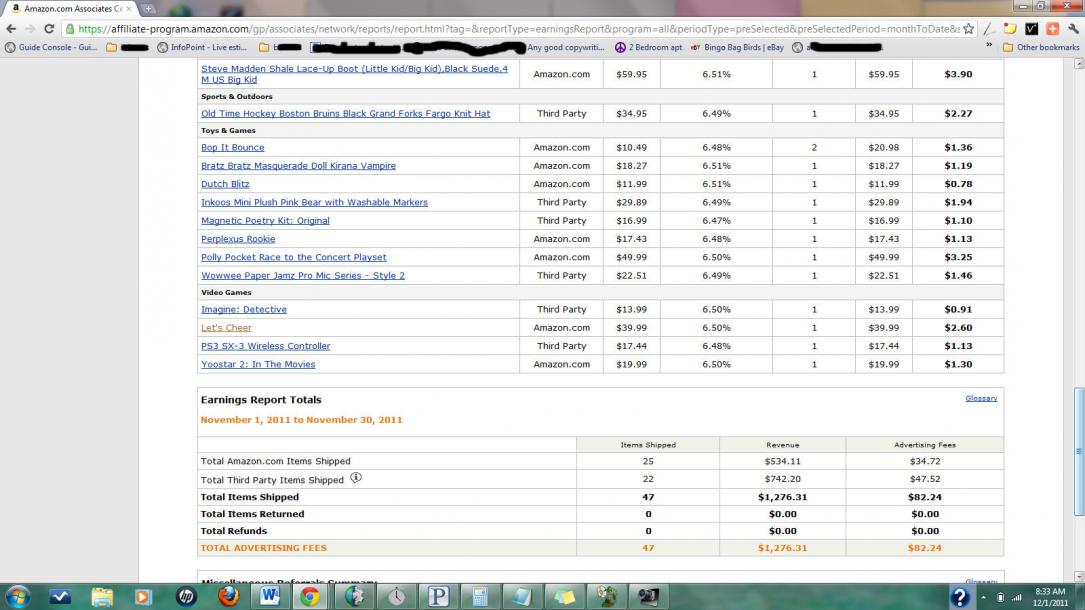
Task: Click the address bar URL field
Action: 518,29
